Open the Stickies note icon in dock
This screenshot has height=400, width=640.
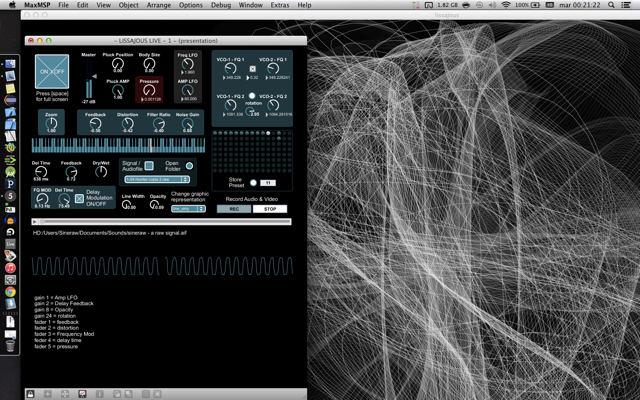point(10,88)
